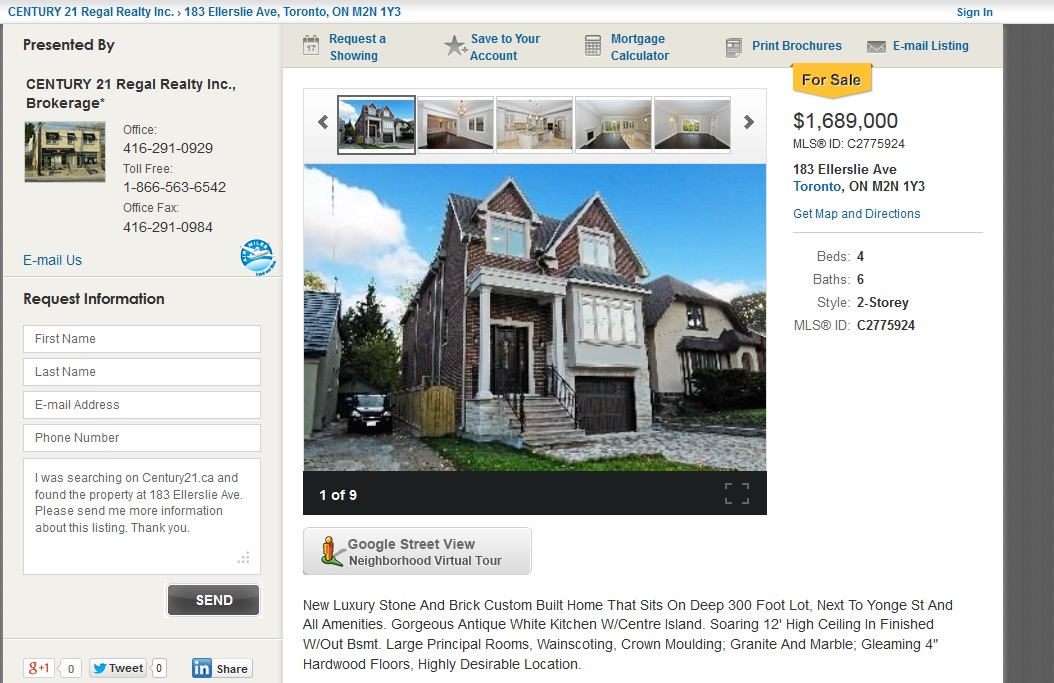Viewport: 1054px width, 683px height.
Task: Show next gallery thumbnails with right arrow
Action: point(748,122)
